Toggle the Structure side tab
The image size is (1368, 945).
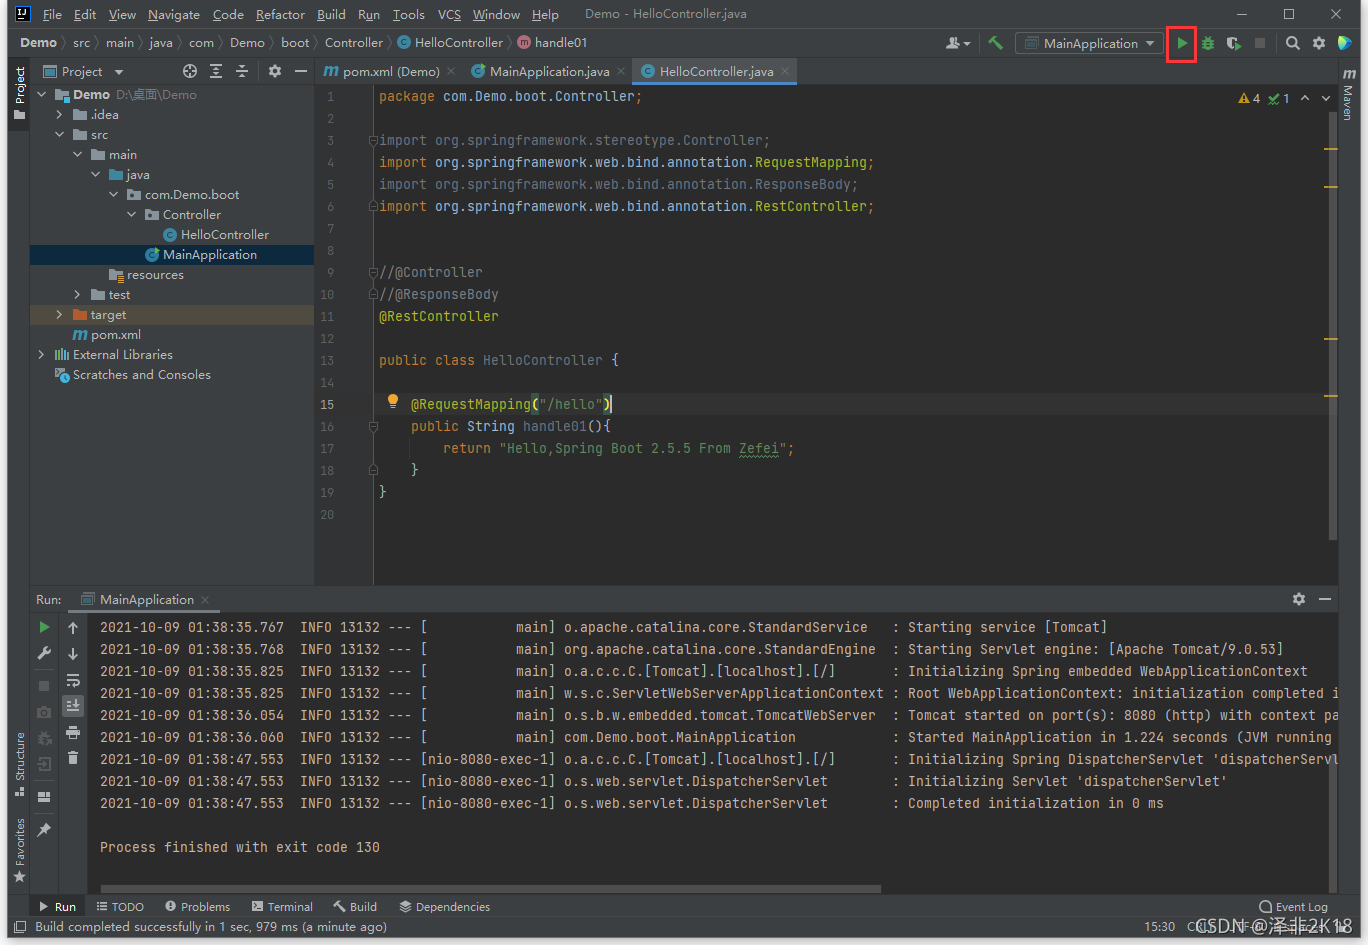19,763
